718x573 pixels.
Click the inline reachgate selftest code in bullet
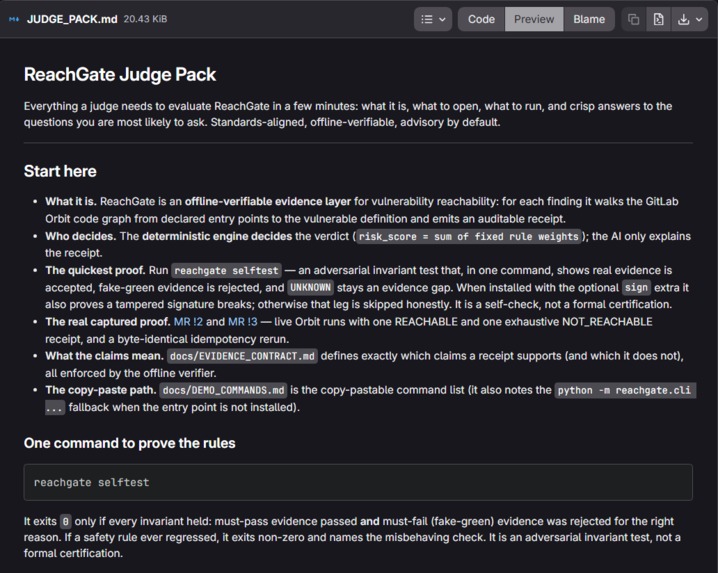(x=226, y=270)
